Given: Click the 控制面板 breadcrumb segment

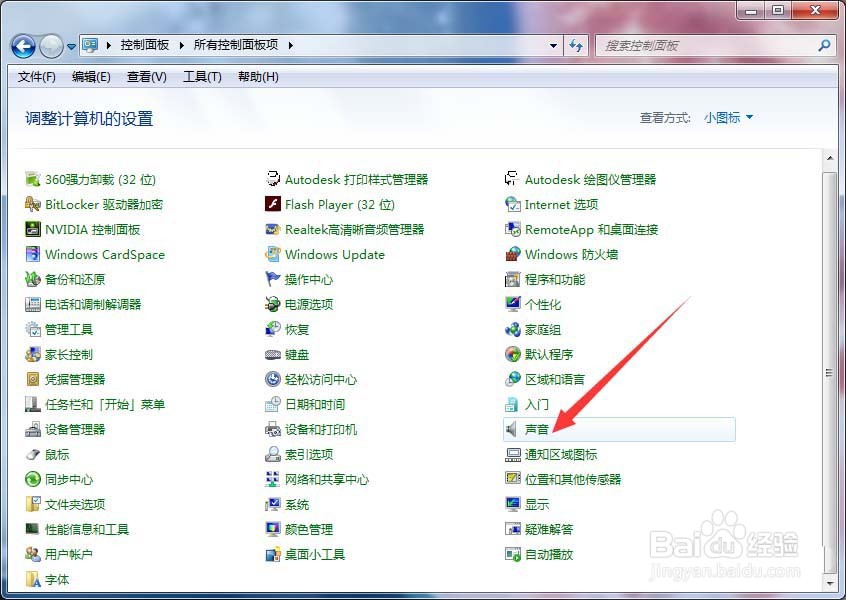Looking at the screenshot, I should (145, 45).
